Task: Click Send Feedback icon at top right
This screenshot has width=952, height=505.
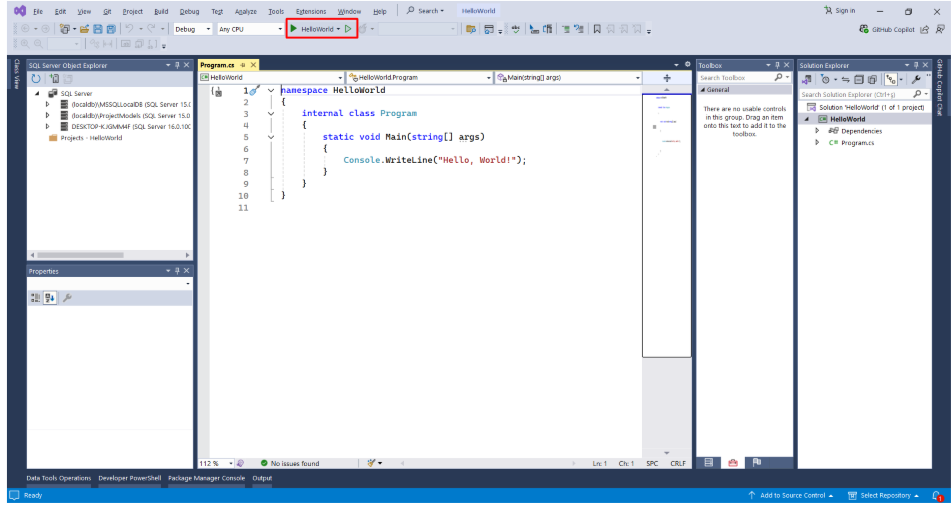Action: coord(940,29)
